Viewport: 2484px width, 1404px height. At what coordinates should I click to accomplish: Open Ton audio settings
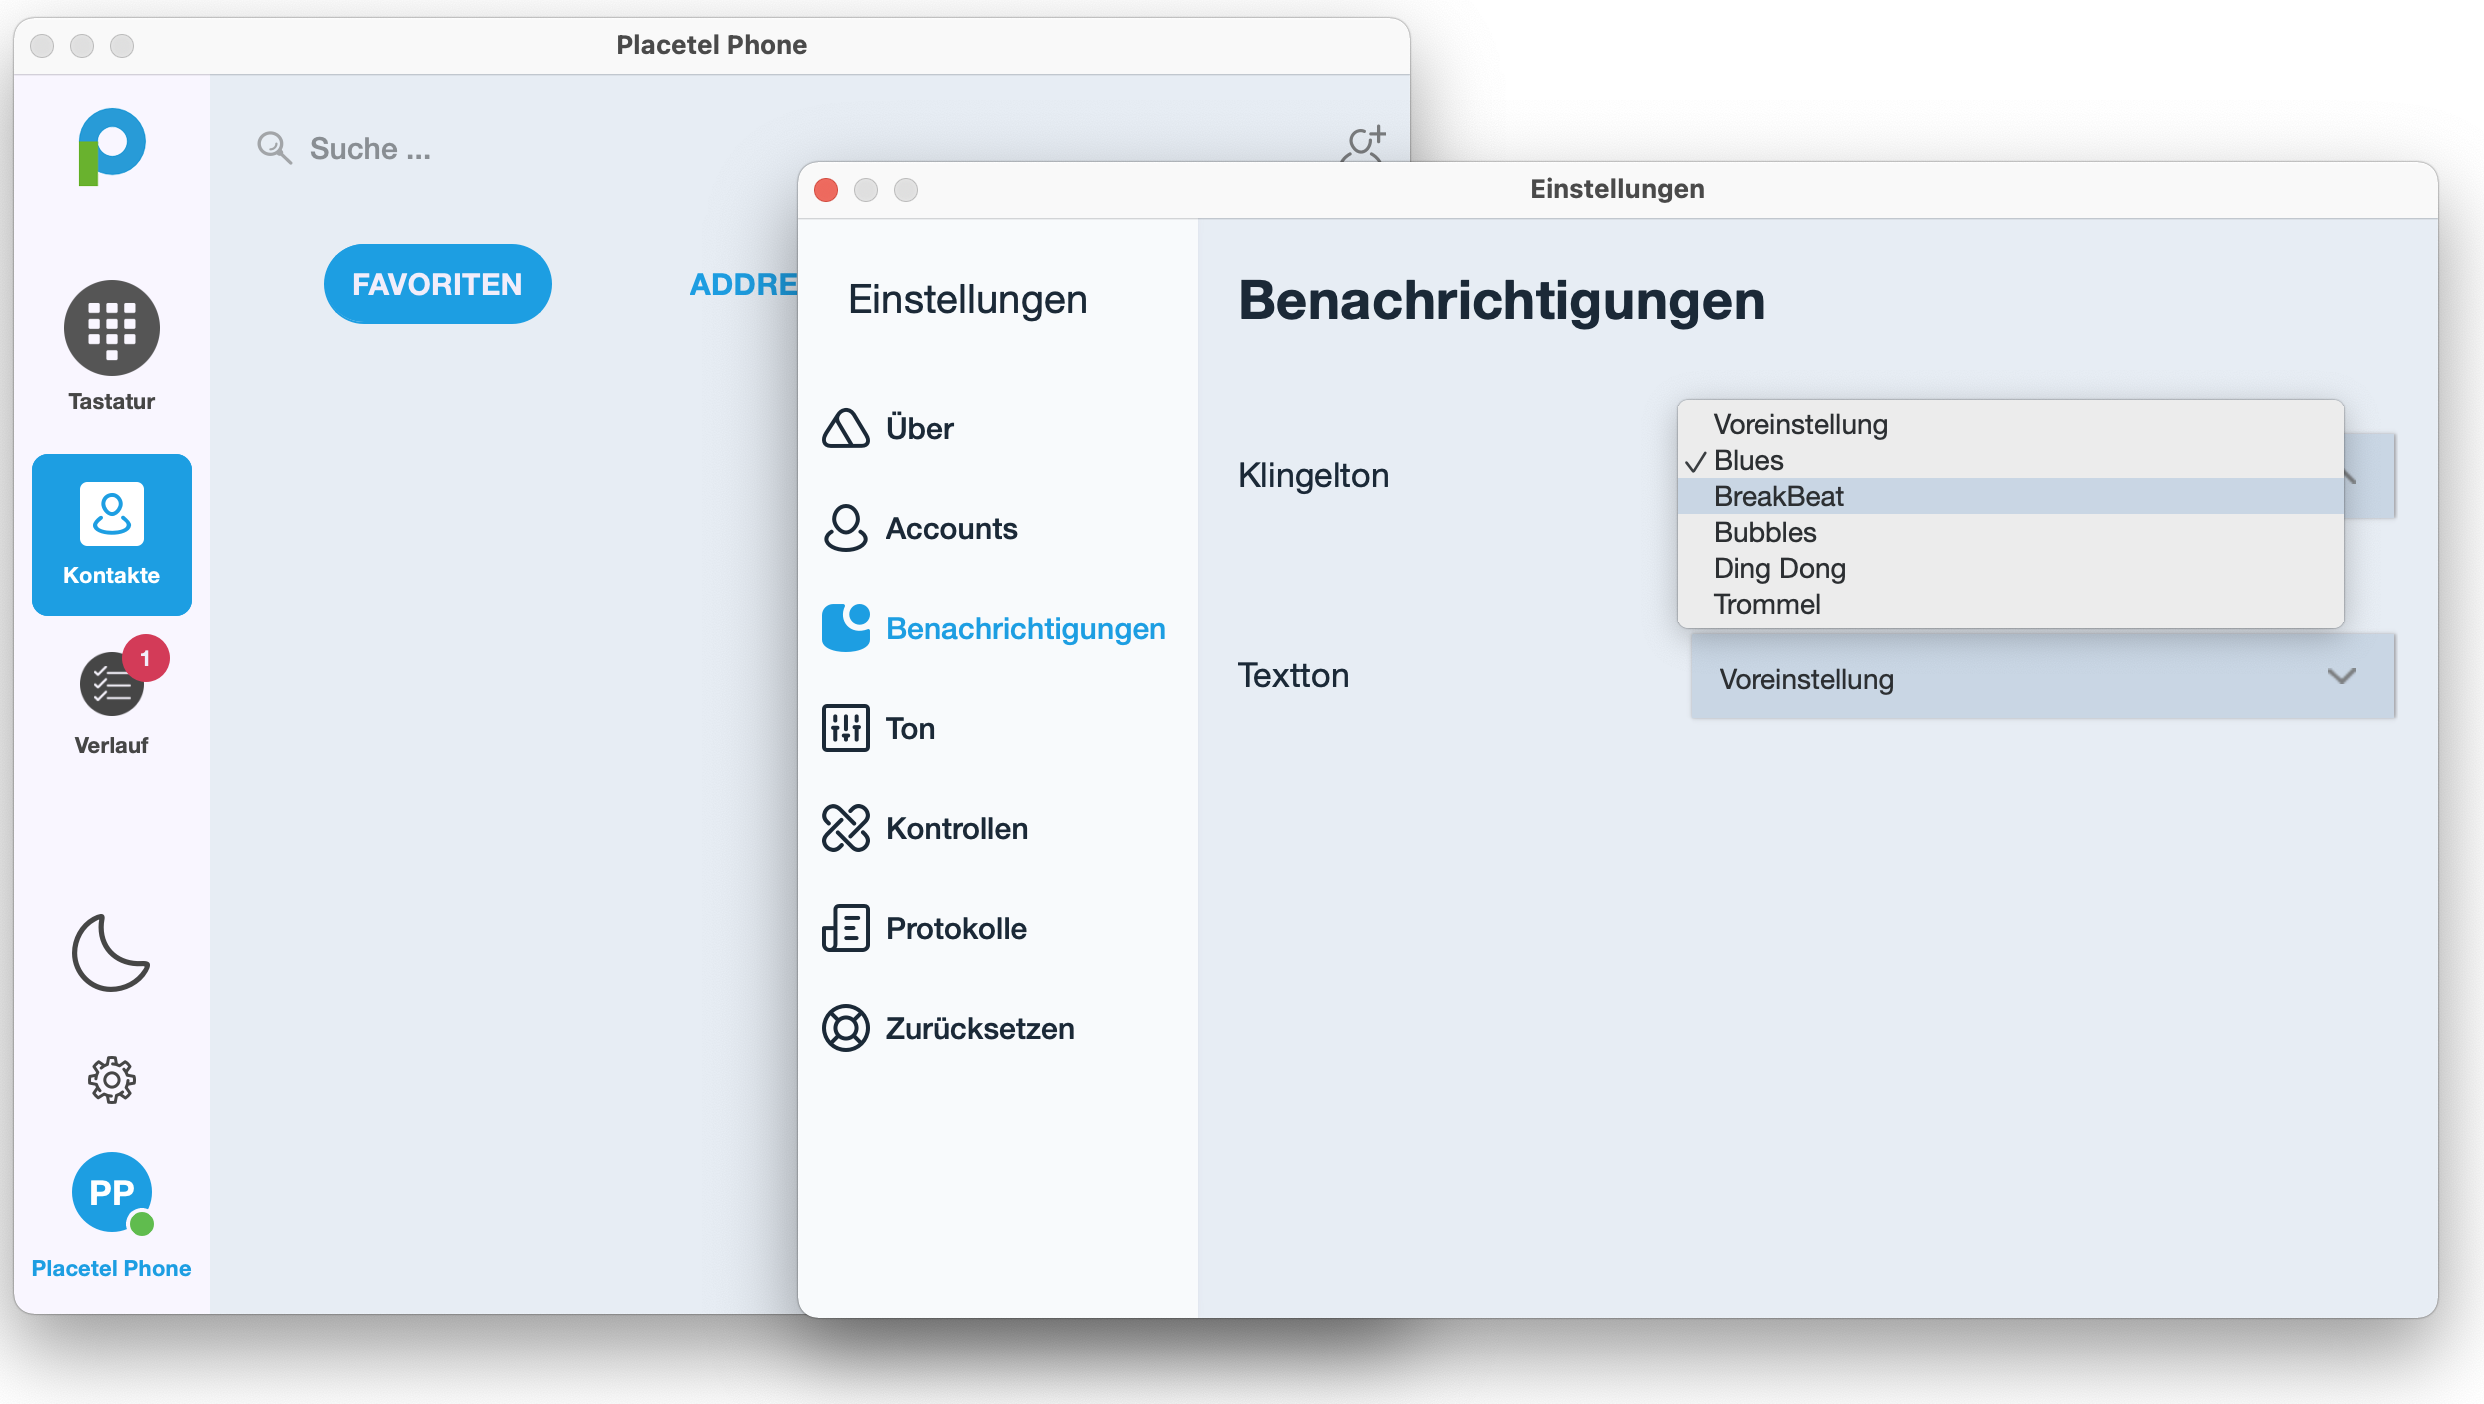908,728
